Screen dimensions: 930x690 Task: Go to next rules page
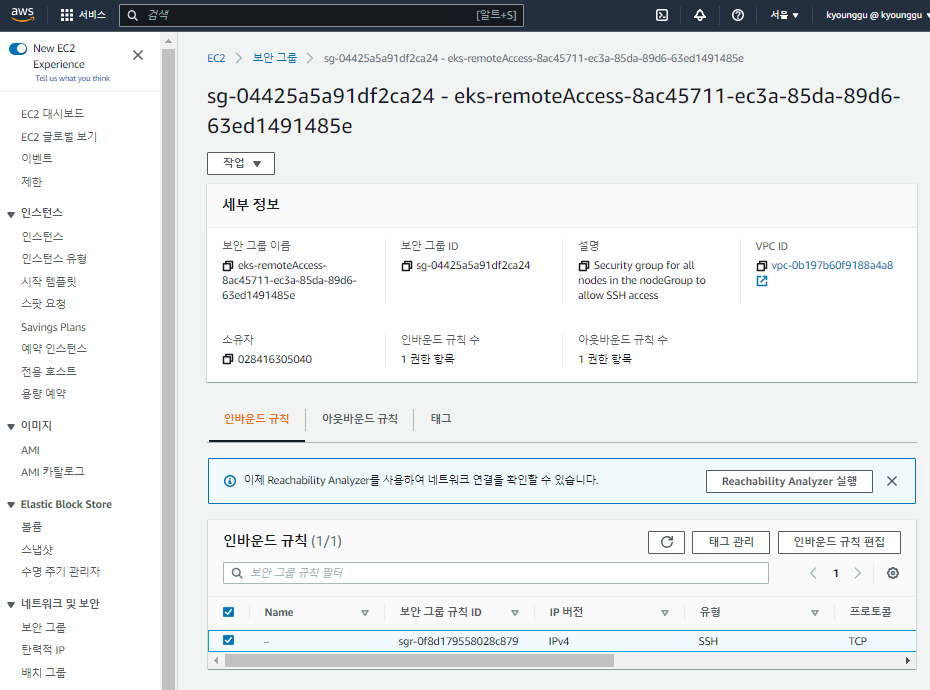[858, 573]
